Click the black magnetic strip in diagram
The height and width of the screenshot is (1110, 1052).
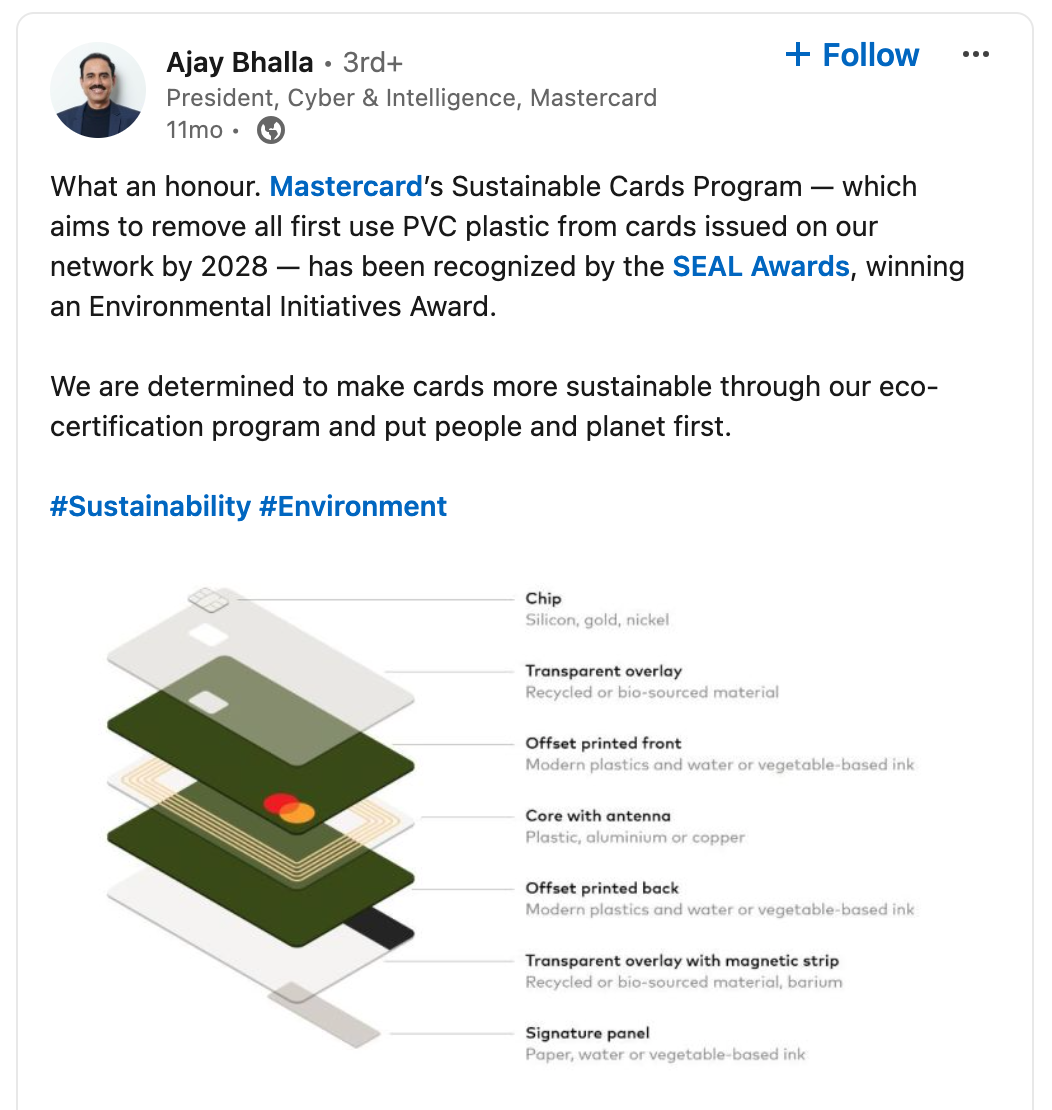[x=380, y=927]
